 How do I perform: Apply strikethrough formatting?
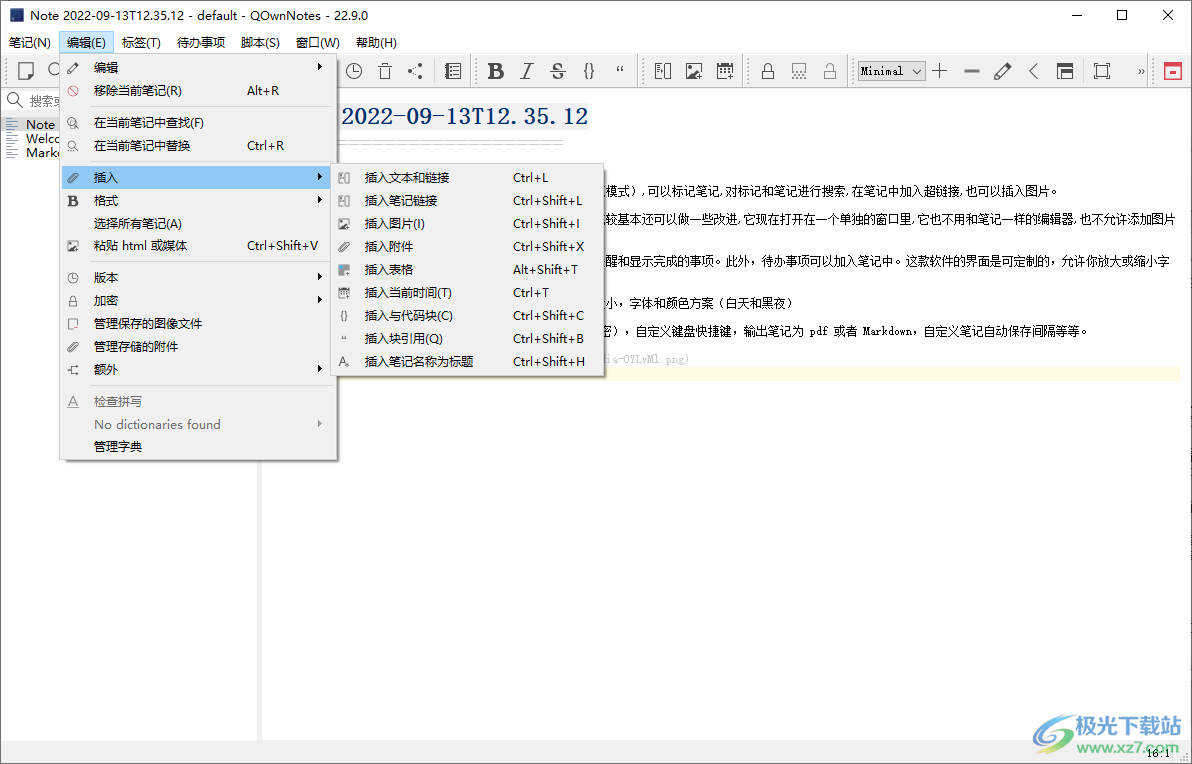coord(557,71)
